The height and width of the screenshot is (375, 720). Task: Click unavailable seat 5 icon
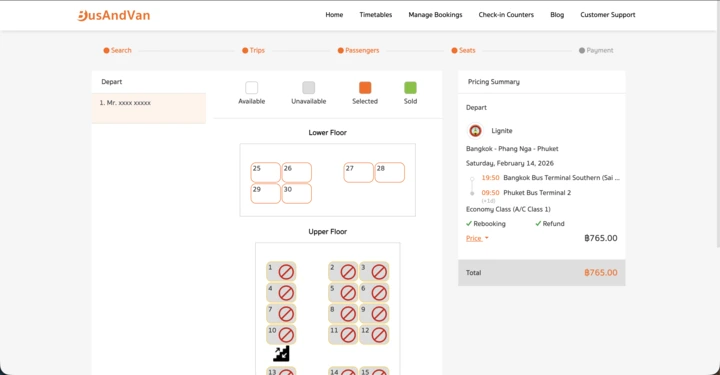click(348, 293)
